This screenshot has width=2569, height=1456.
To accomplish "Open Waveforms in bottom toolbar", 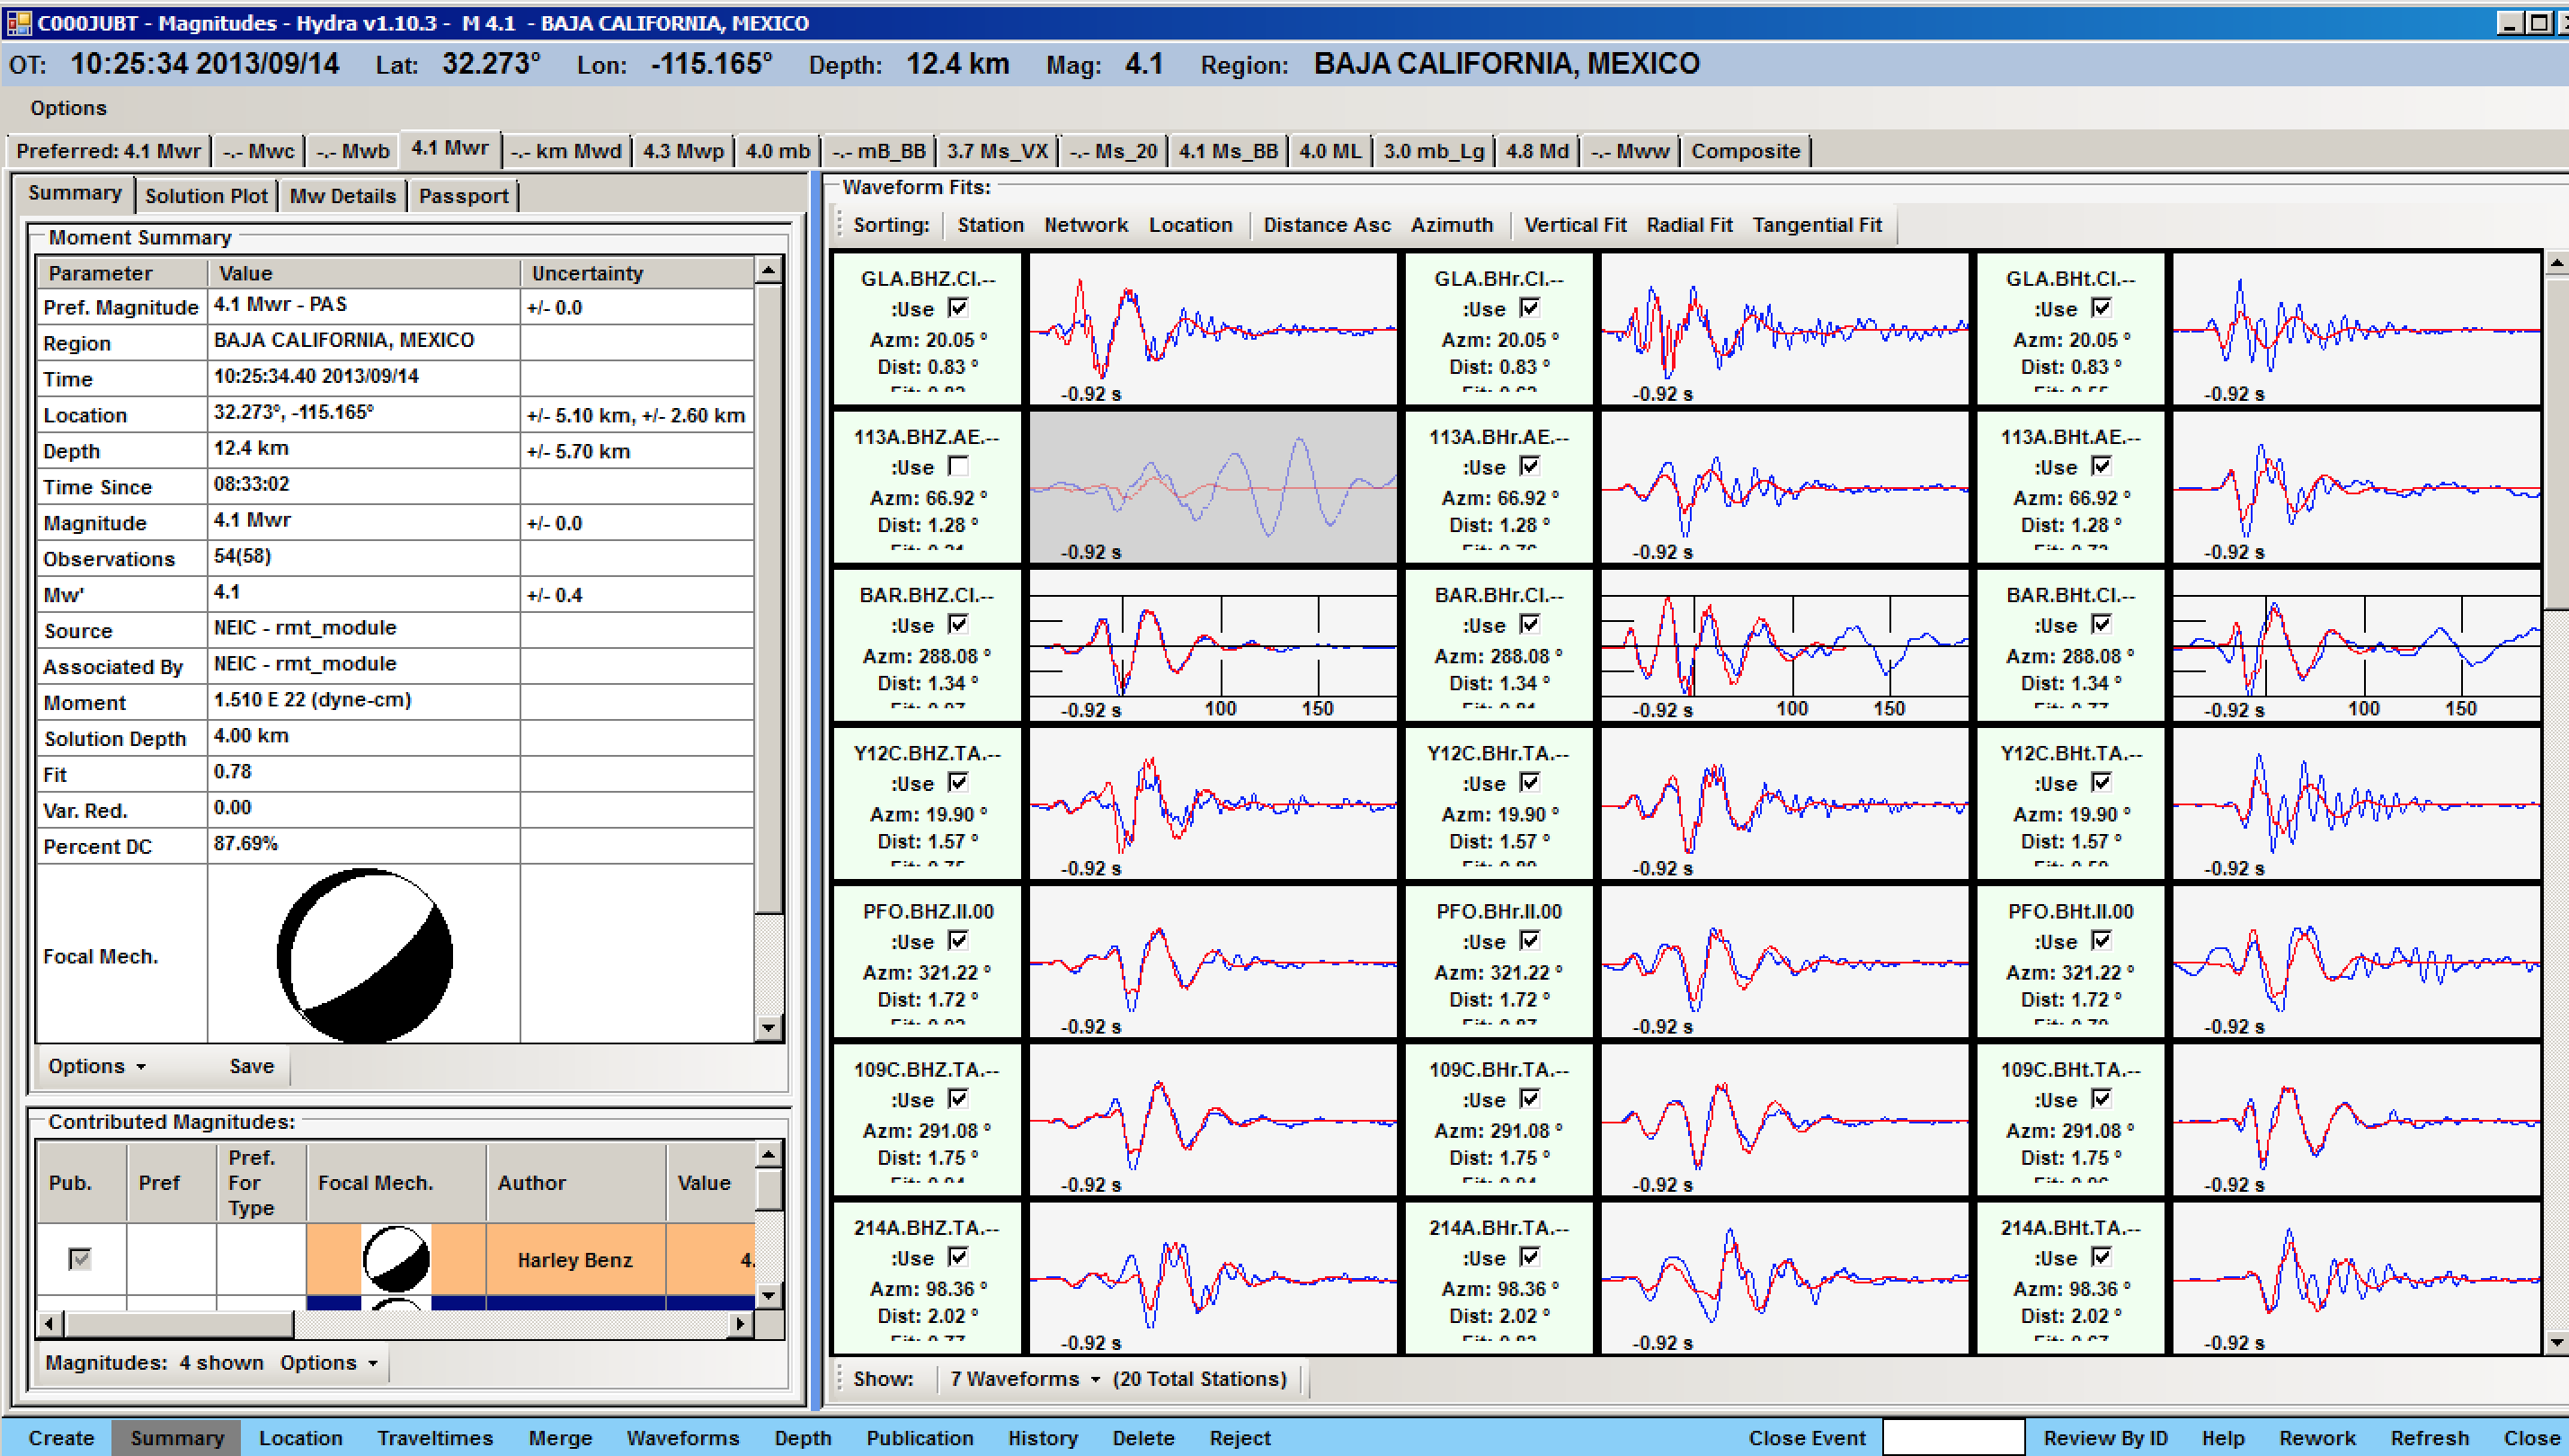I will [x=683, y=1437].
